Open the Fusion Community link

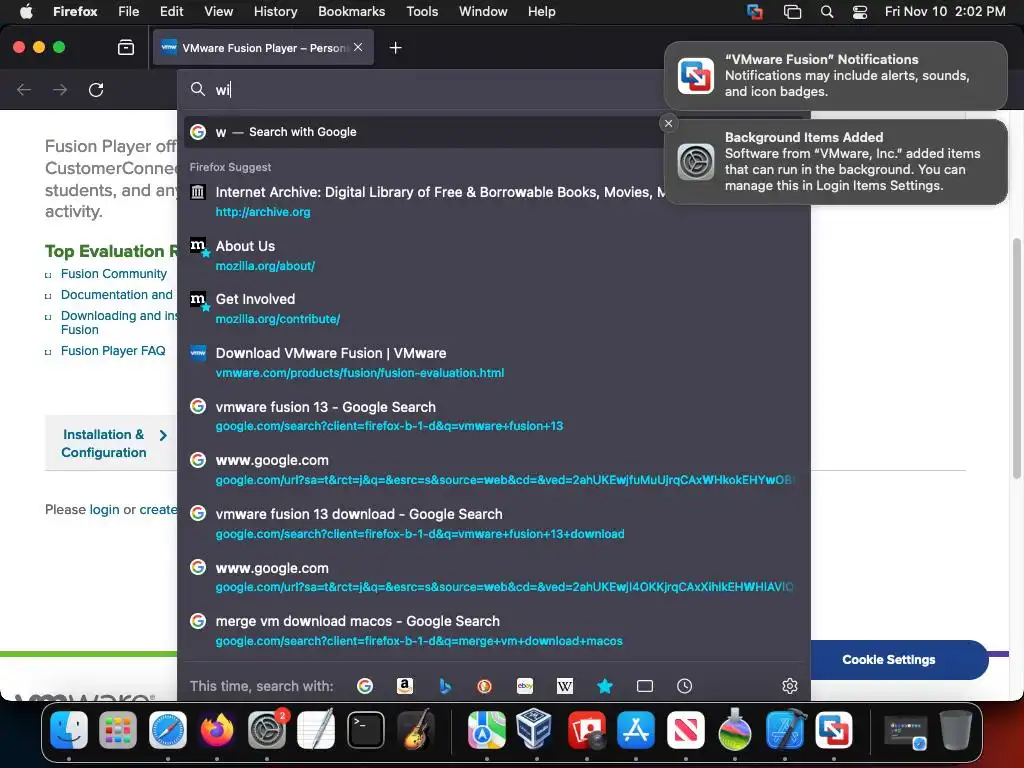point(114,274)
